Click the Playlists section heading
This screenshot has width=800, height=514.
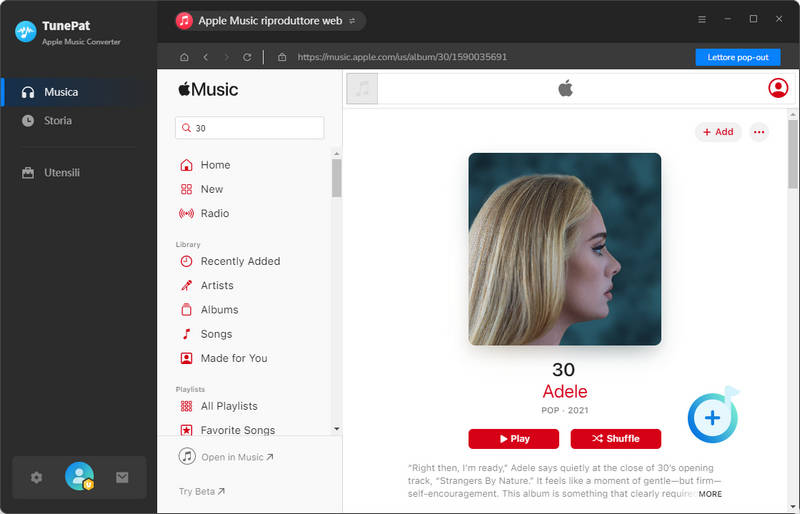(x=190, y=389)
